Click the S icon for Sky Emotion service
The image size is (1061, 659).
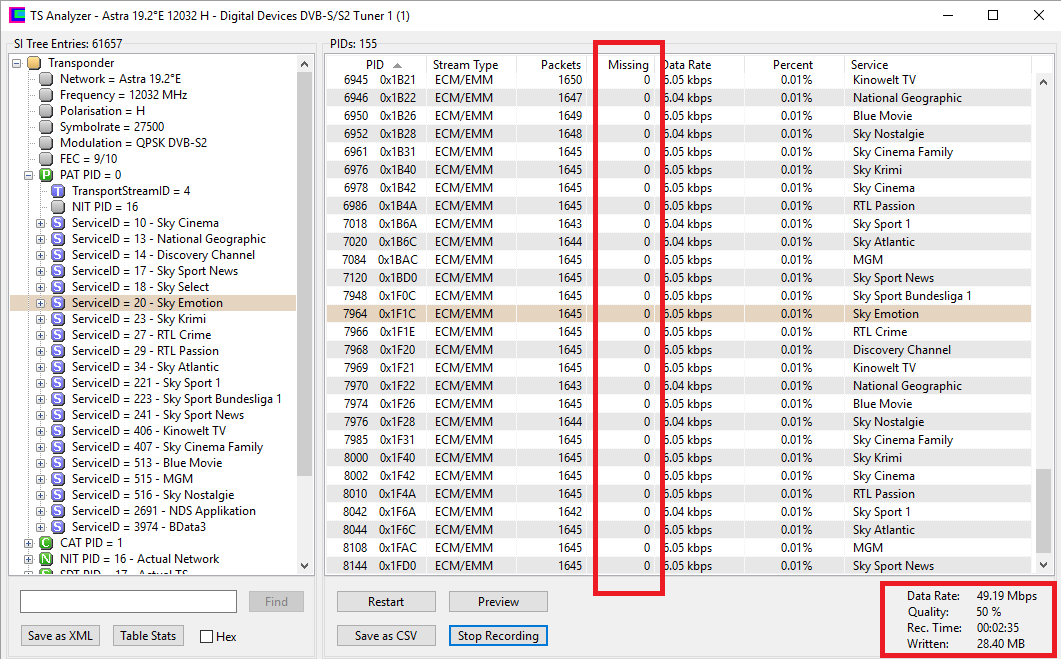pos(58,303)
